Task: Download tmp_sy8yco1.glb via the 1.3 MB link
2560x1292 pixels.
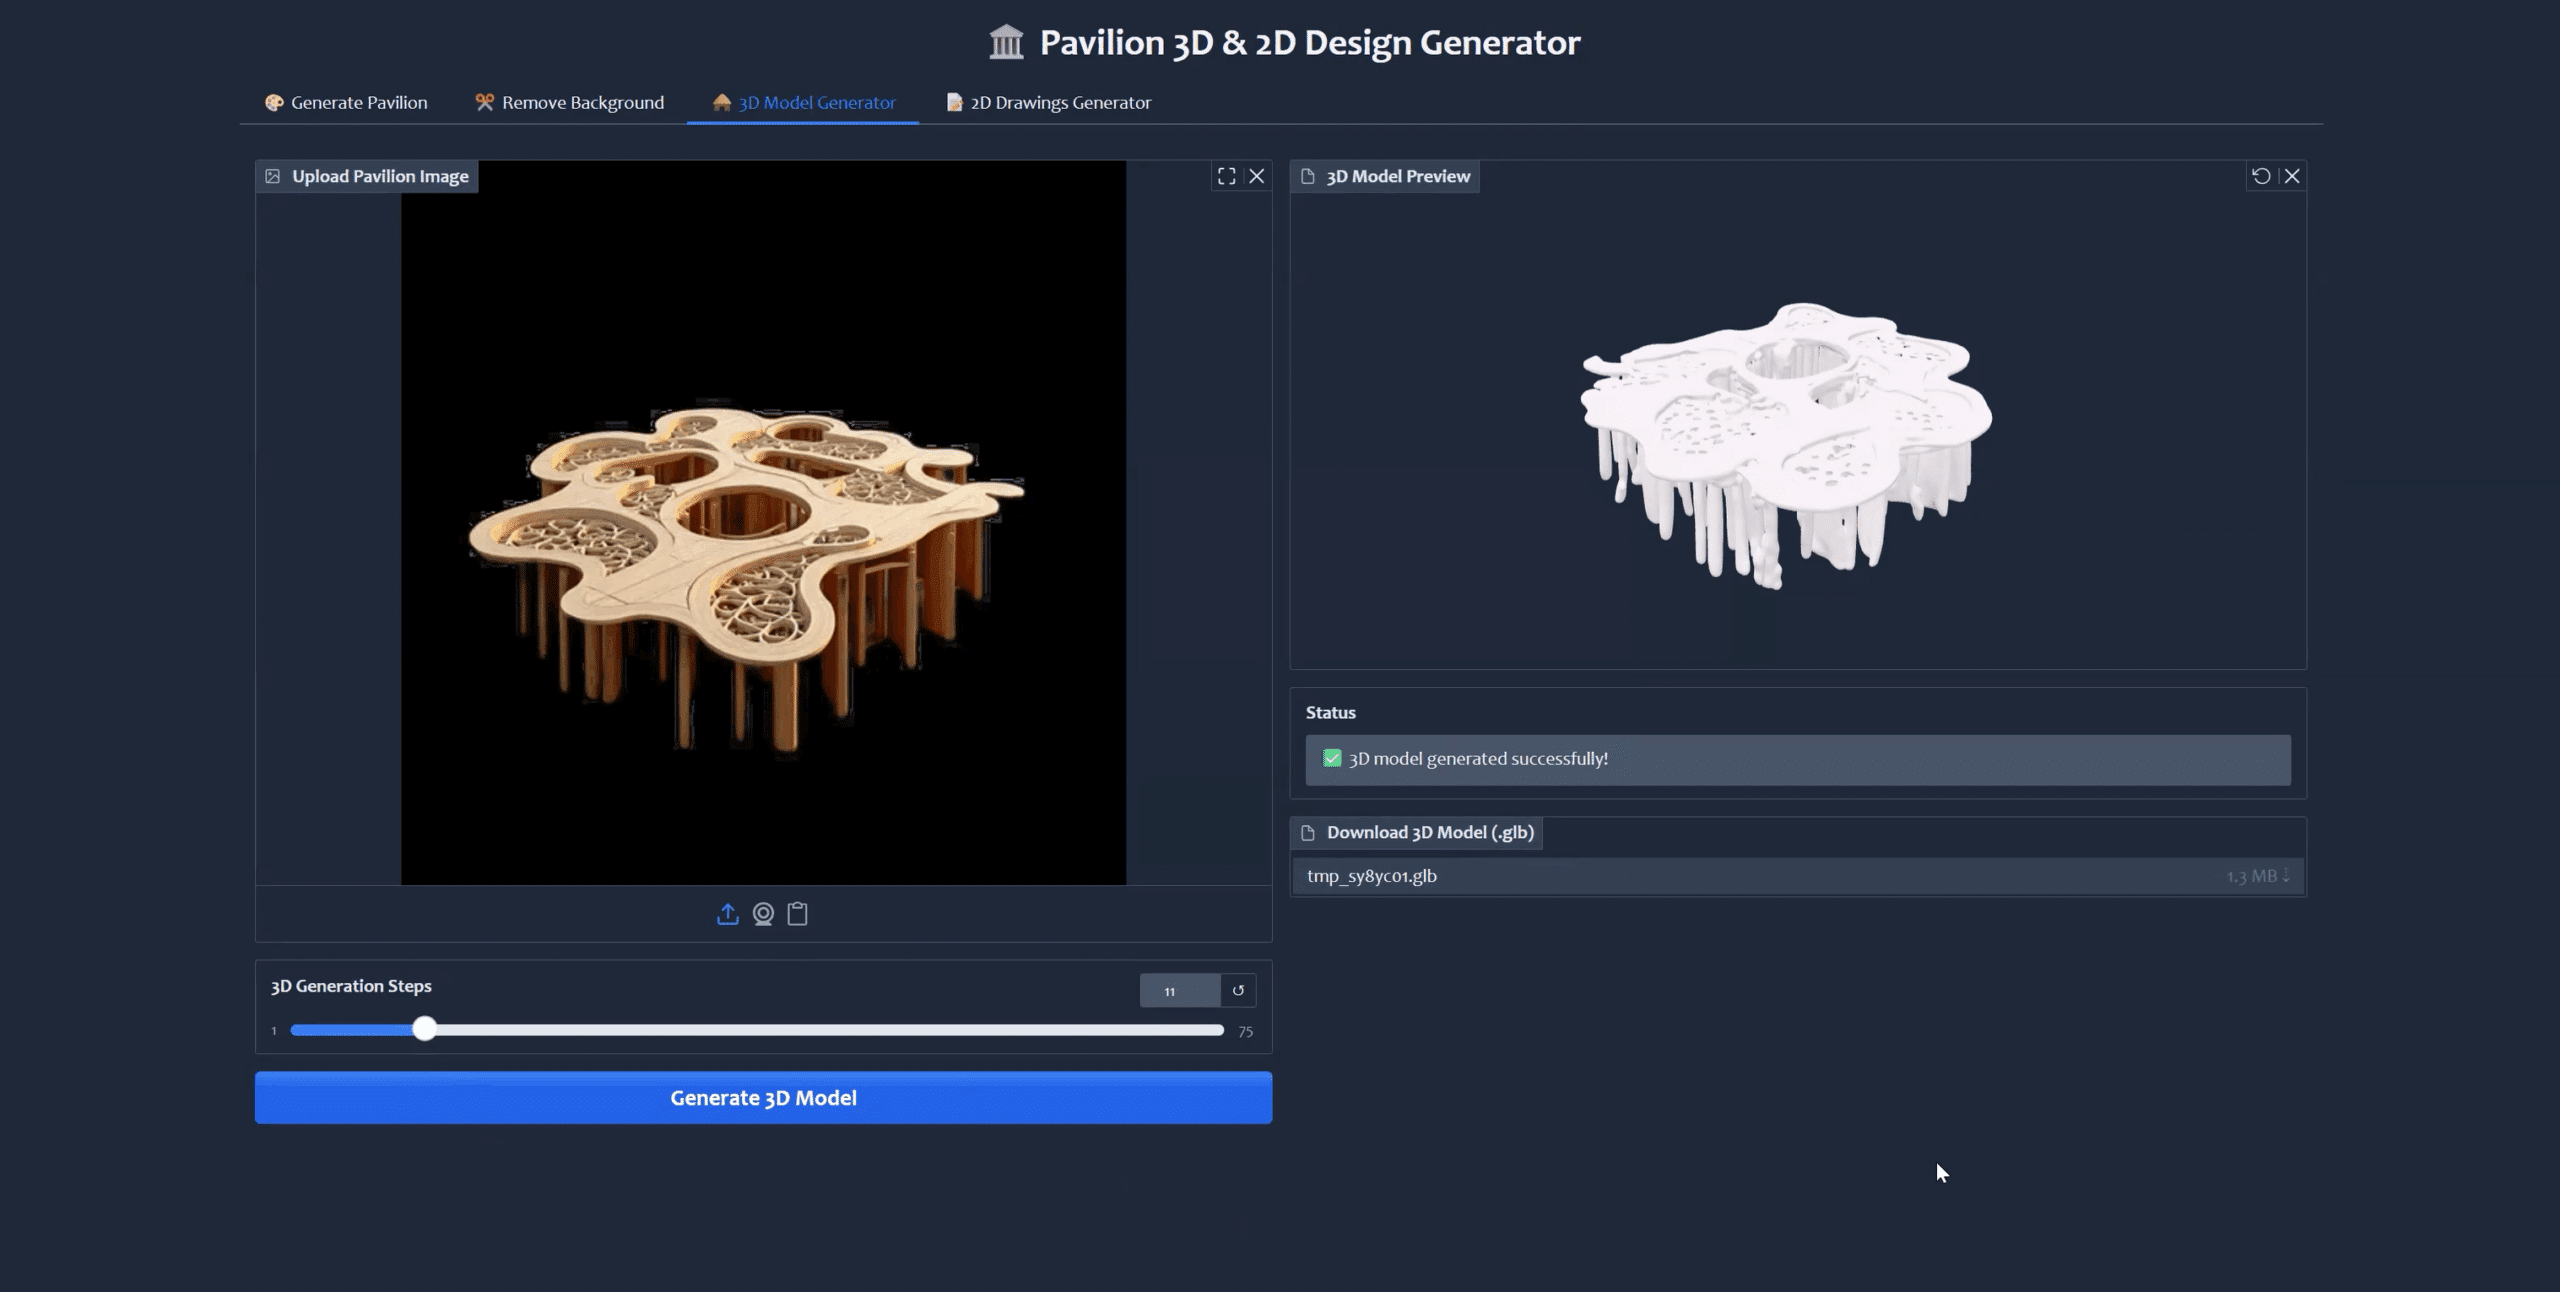Action: [x=2258, y=876]
